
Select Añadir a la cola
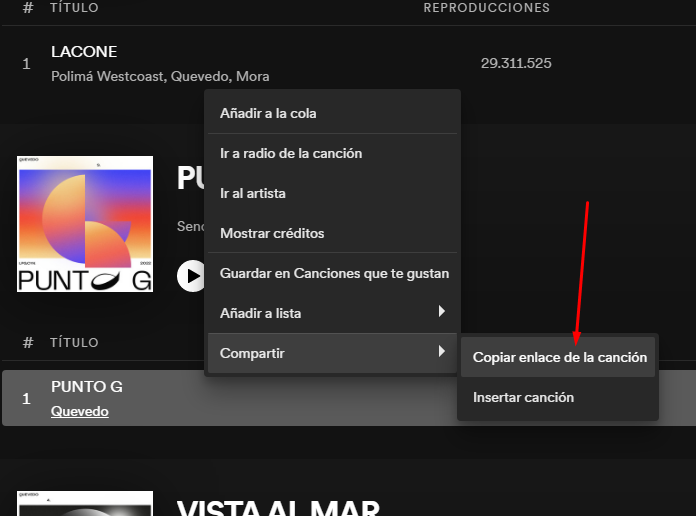pos(268,113)
